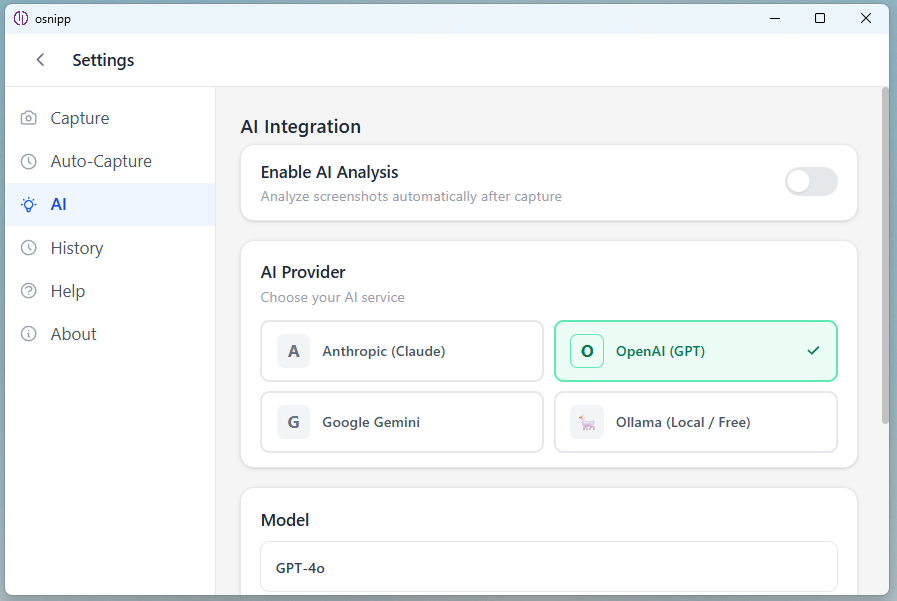The width and height of the screenshot is (897, 601).
Task: Enable AI Analysis with the switch
Action: pos(810,182)
